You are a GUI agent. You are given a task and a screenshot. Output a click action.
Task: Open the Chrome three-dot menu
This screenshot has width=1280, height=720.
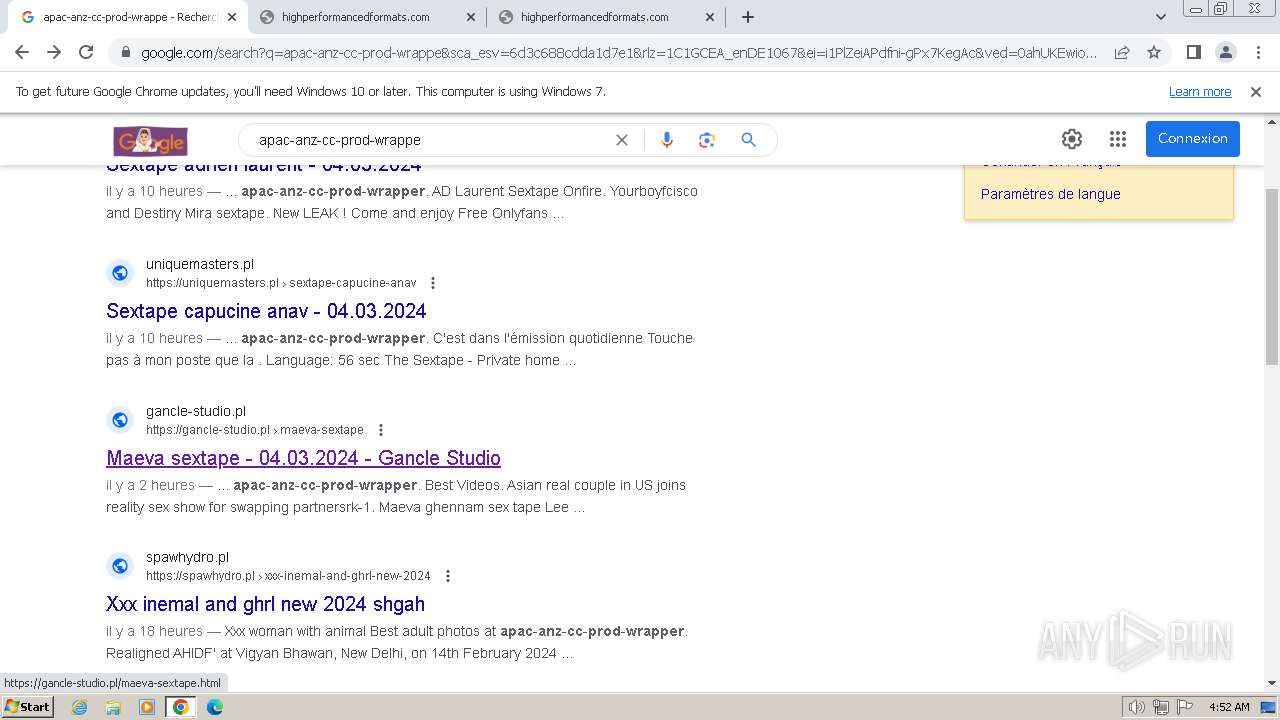(1257, 52)
